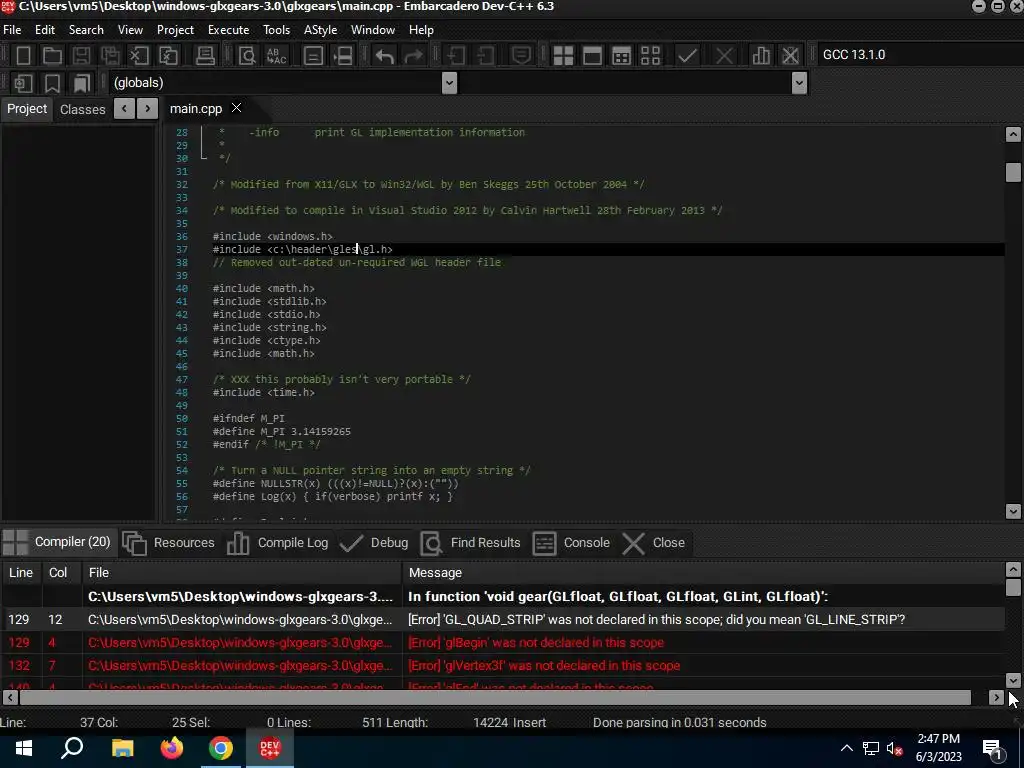Switch to Resources bottom tab
Image resolution: width=1024 pixels, height=768 pixels.
tap(168, 543)
